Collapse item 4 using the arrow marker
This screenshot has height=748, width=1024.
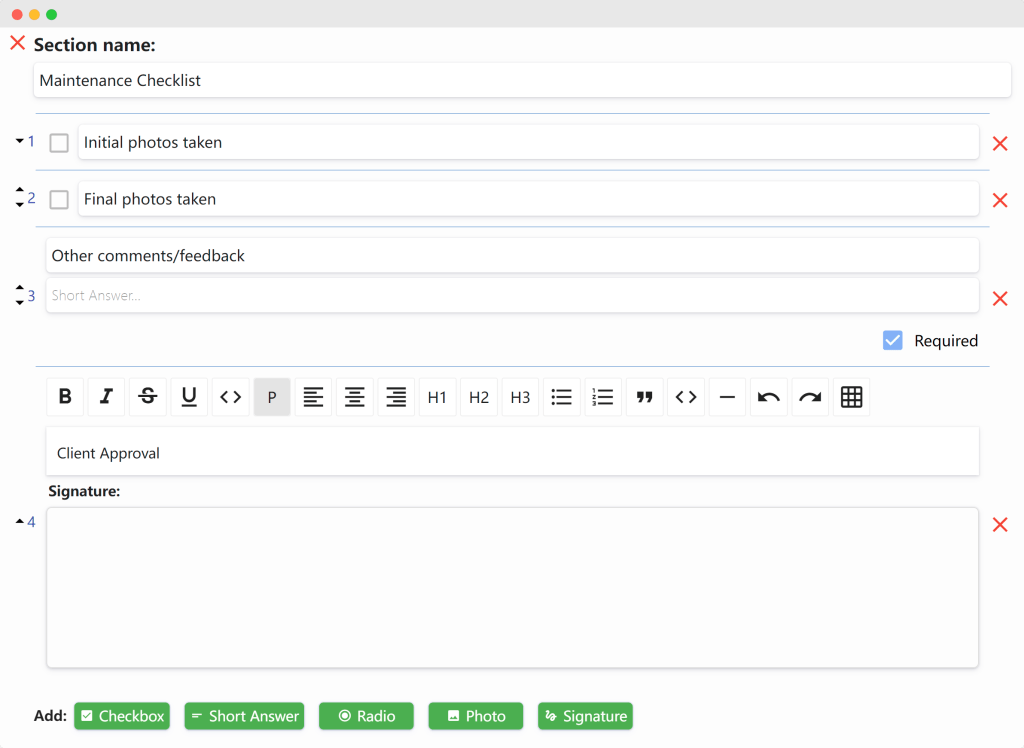coord(18,521)
